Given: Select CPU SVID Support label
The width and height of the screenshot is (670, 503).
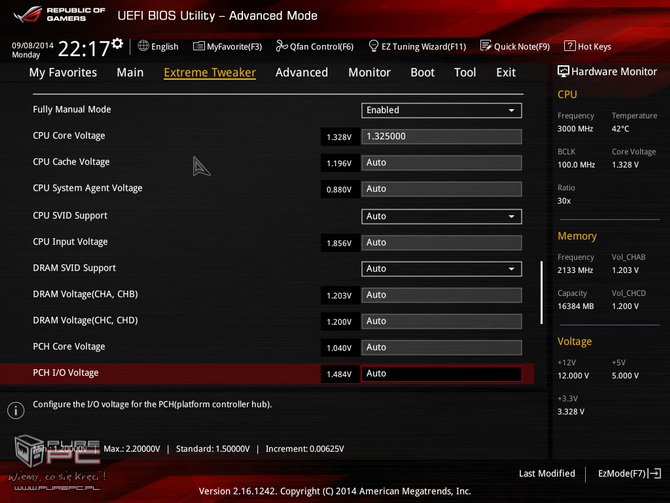Looking at the screenshot, I should coord(70,215).
